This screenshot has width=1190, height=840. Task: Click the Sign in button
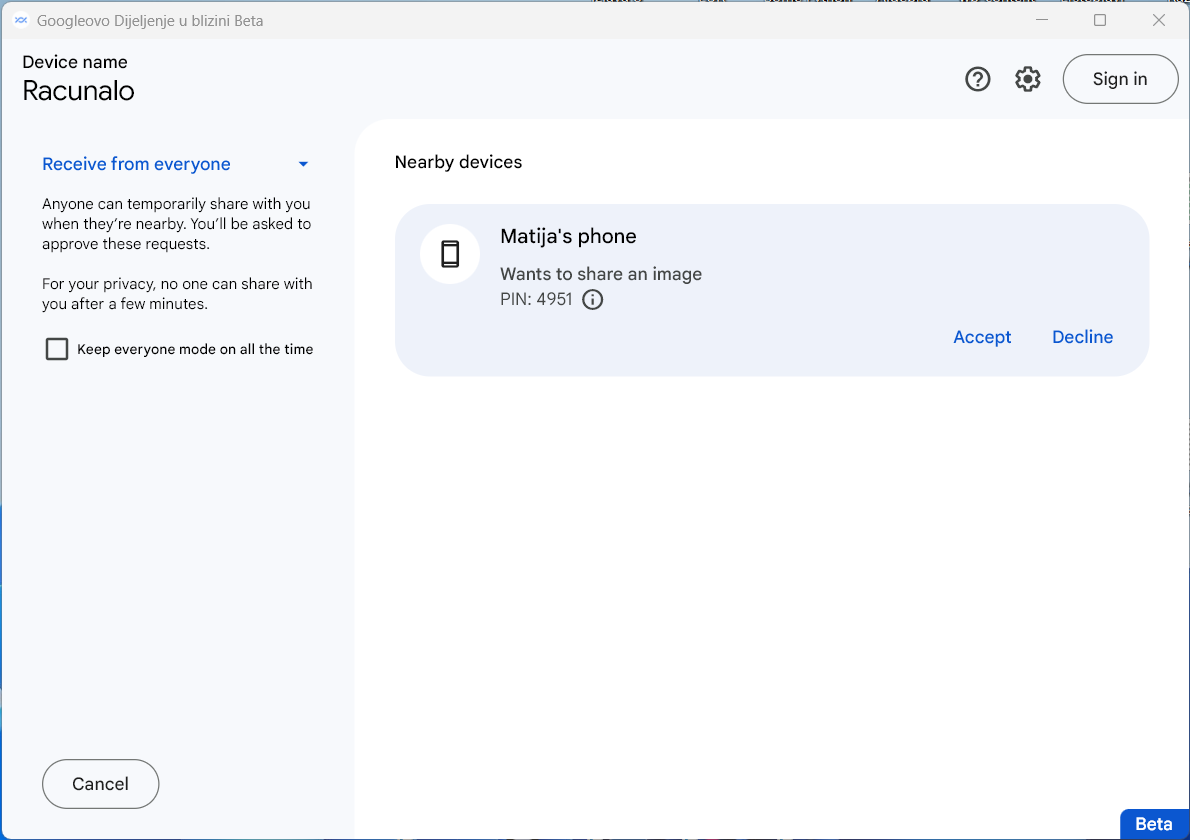pos(1120,79)
